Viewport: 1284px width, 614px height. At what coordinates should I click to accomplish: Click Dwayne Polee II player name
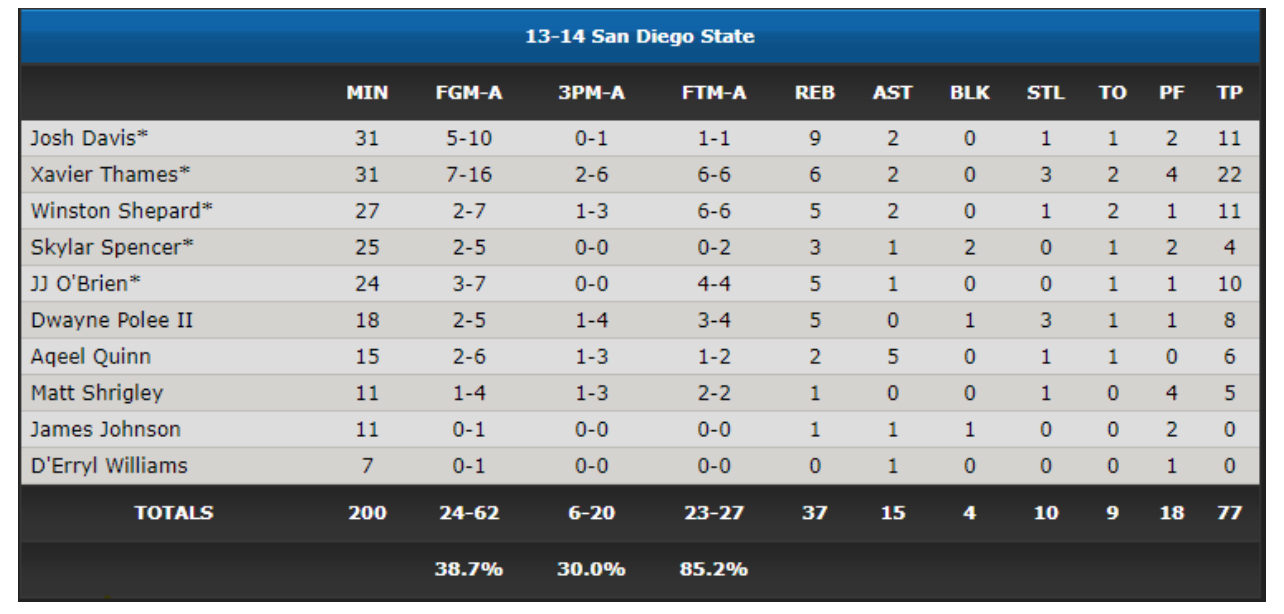point(112,321)
